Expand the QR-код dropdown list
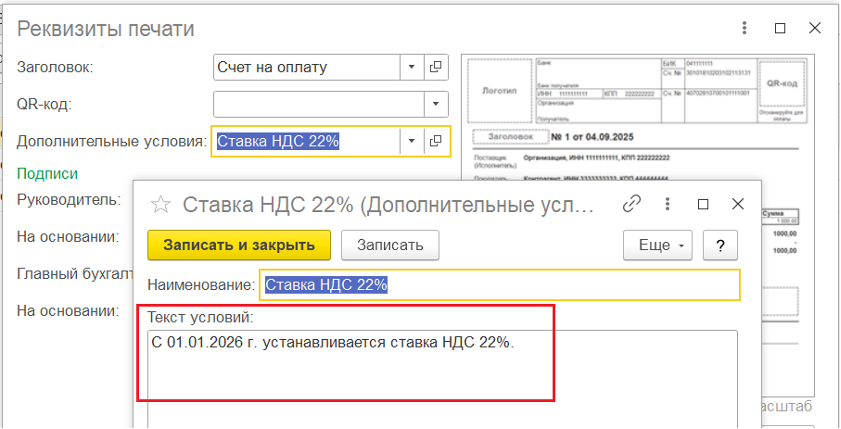841x429 pixels. 436,104
